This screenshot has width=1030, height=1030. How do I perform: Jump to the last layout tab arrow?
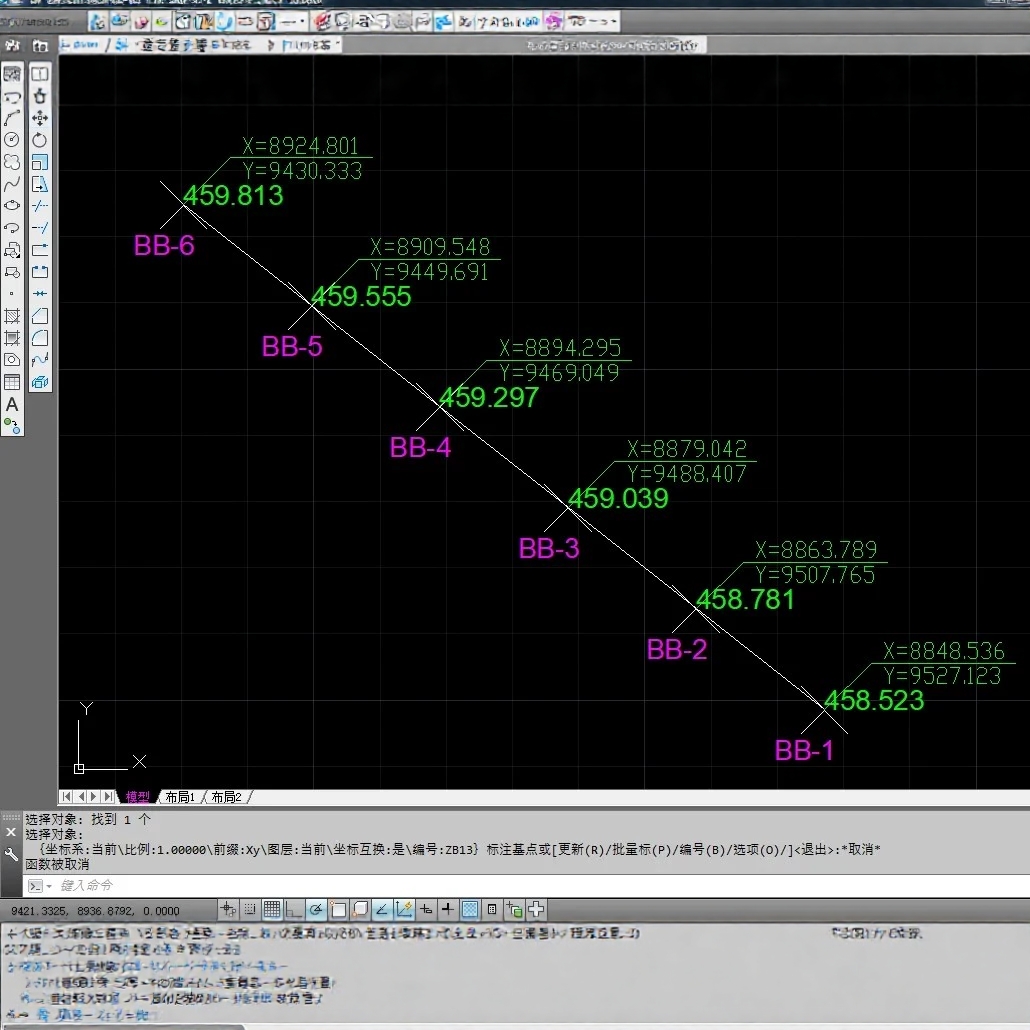[108, 797]
